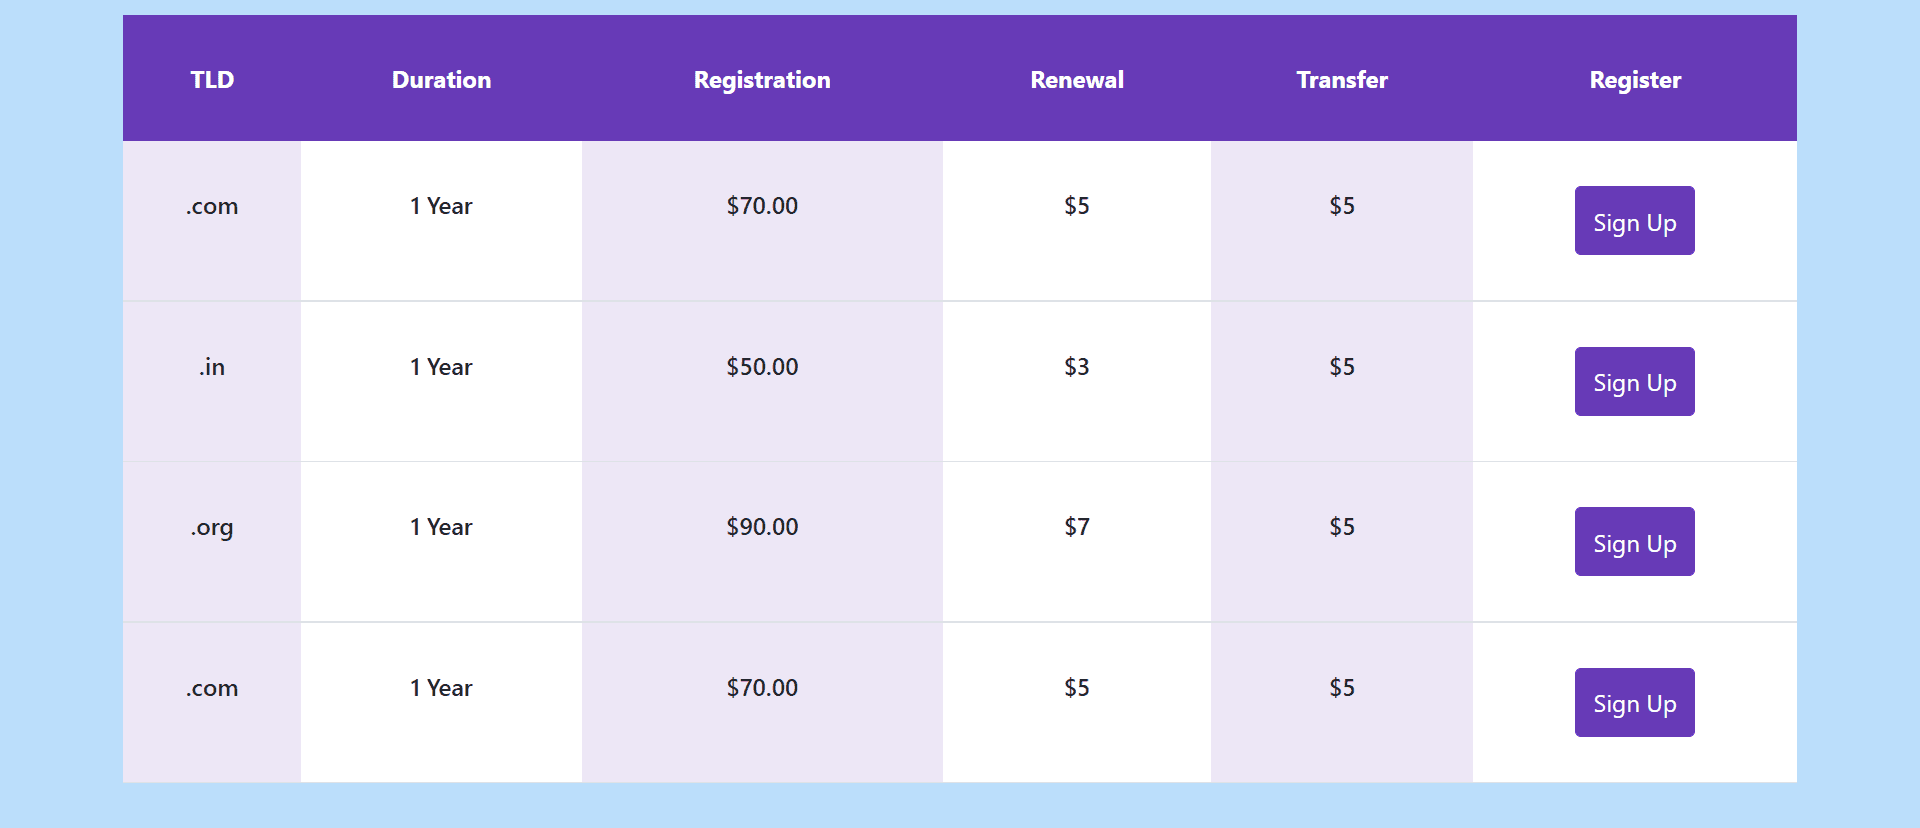Click the $70.00 registration price for .com
The image size is (1920, 828).
pyautogui.click(x=762, y=206)
